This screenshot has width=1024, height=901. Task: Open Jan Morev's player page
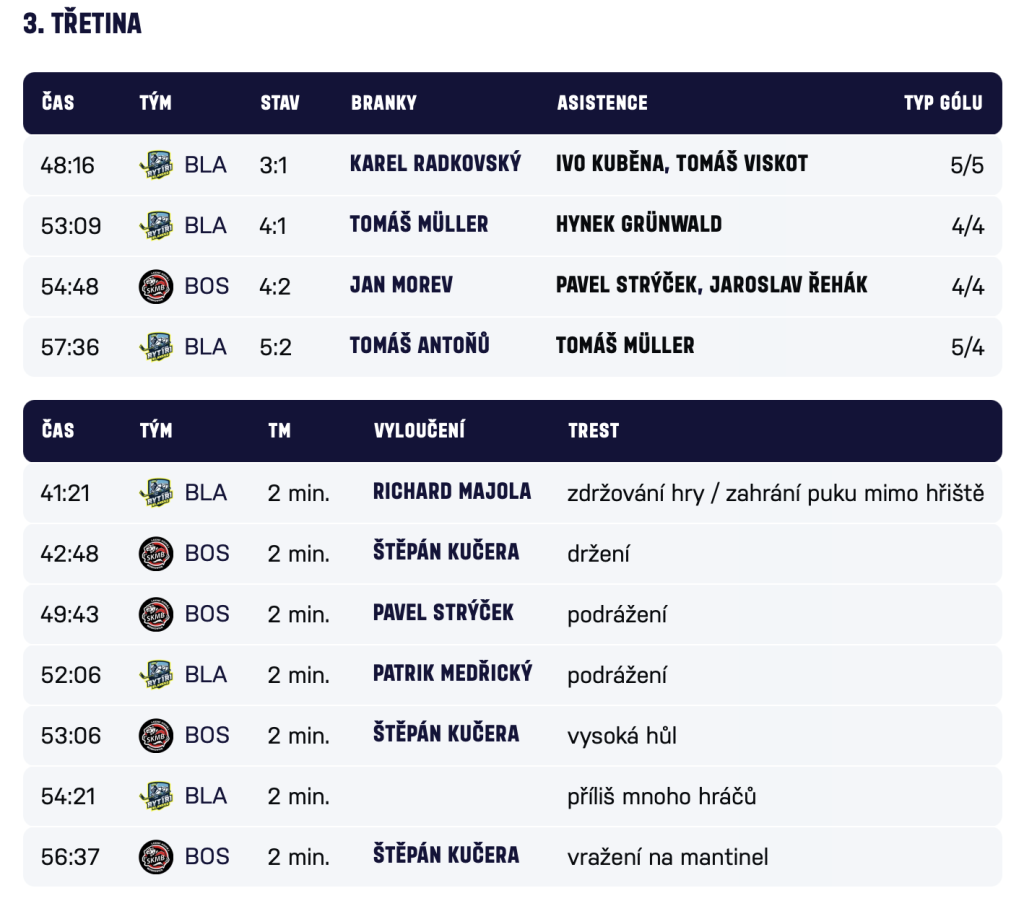pyautogui.click(x=401, y=285)
